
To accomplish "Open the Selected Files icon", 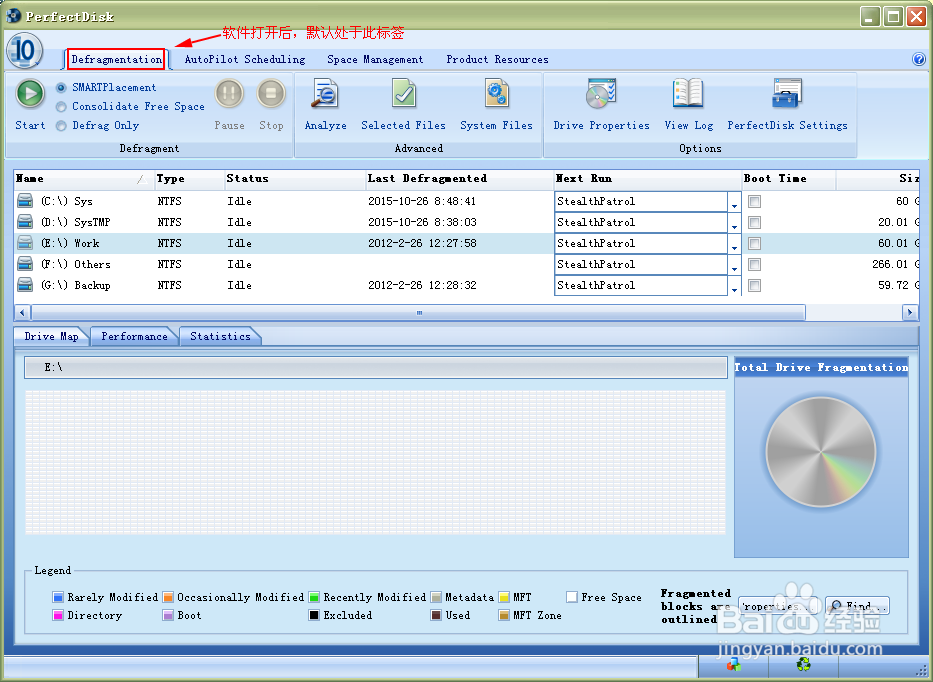I will 404,94.
